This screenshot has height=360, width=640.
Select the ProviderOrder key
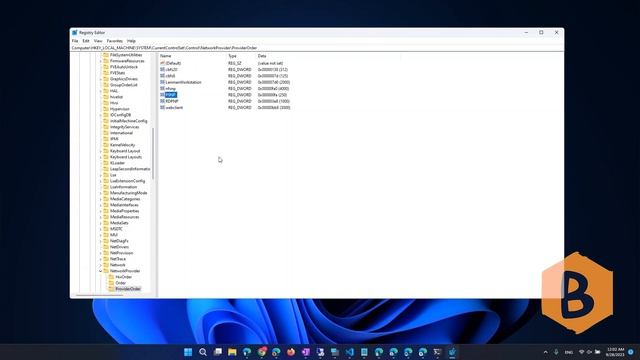128,289
